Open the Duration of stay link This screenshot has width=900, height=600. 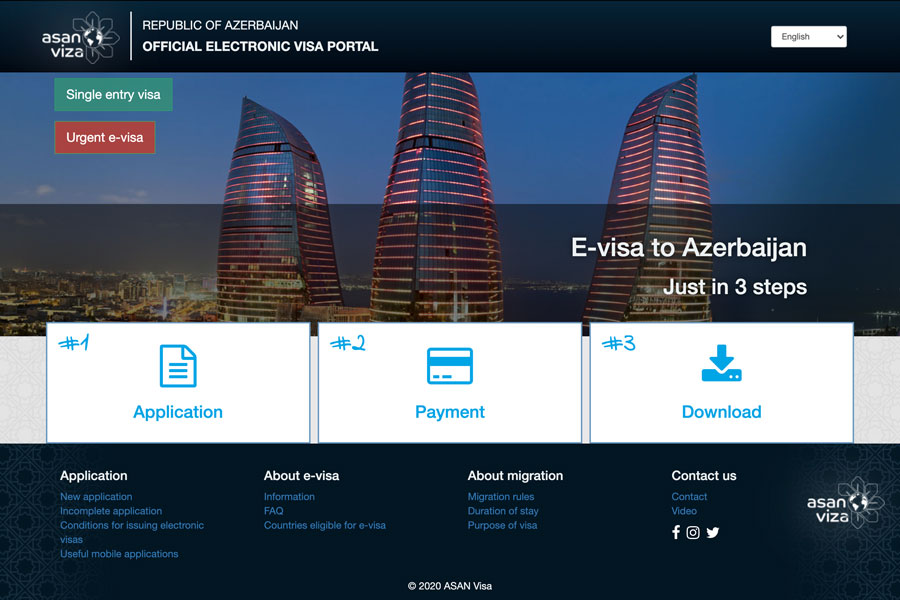point(503,511)
